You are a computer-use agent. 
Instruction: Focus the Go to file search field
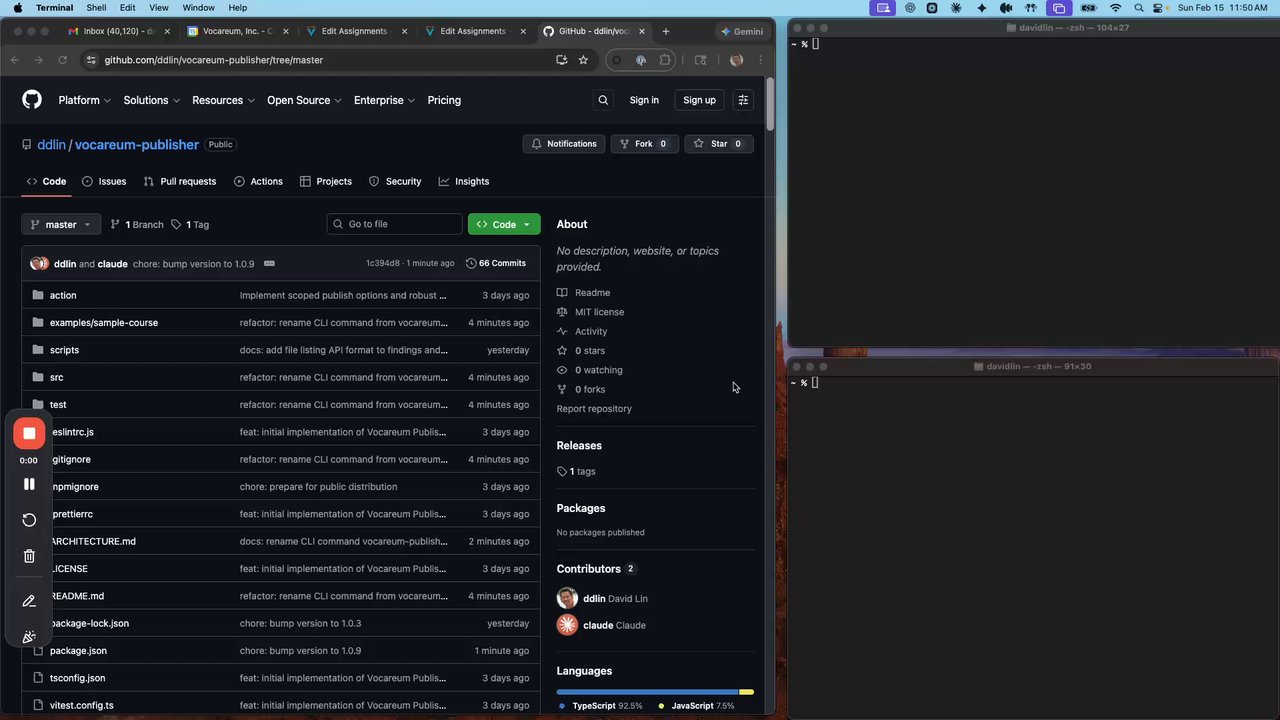(395, 225)
